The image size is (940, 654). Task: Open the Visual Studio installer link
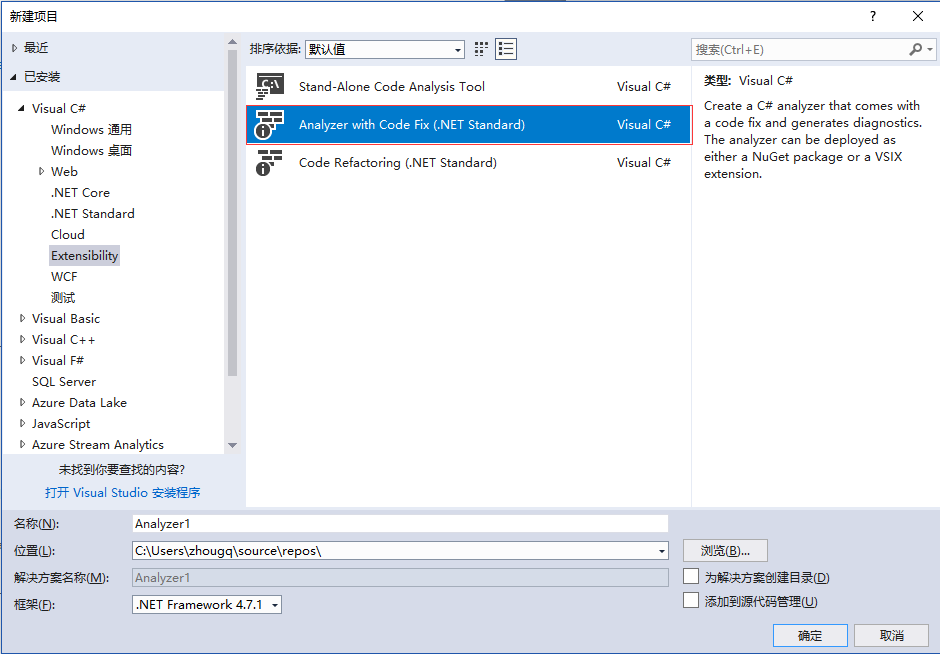click(122, 492)
